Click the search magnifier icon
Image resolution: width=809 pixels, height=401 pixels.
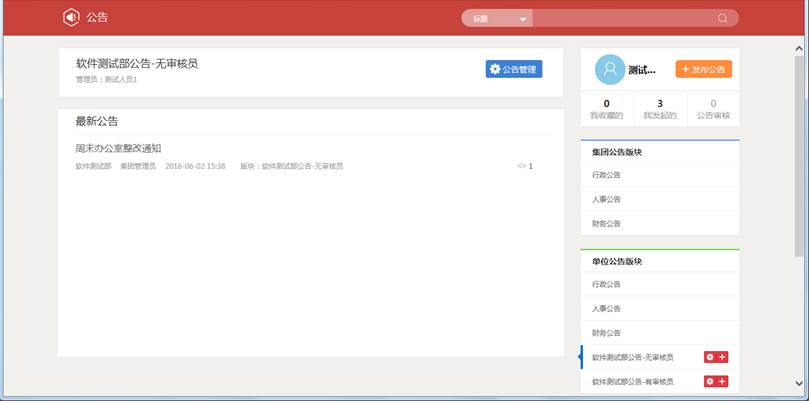(x=723, y=18)
